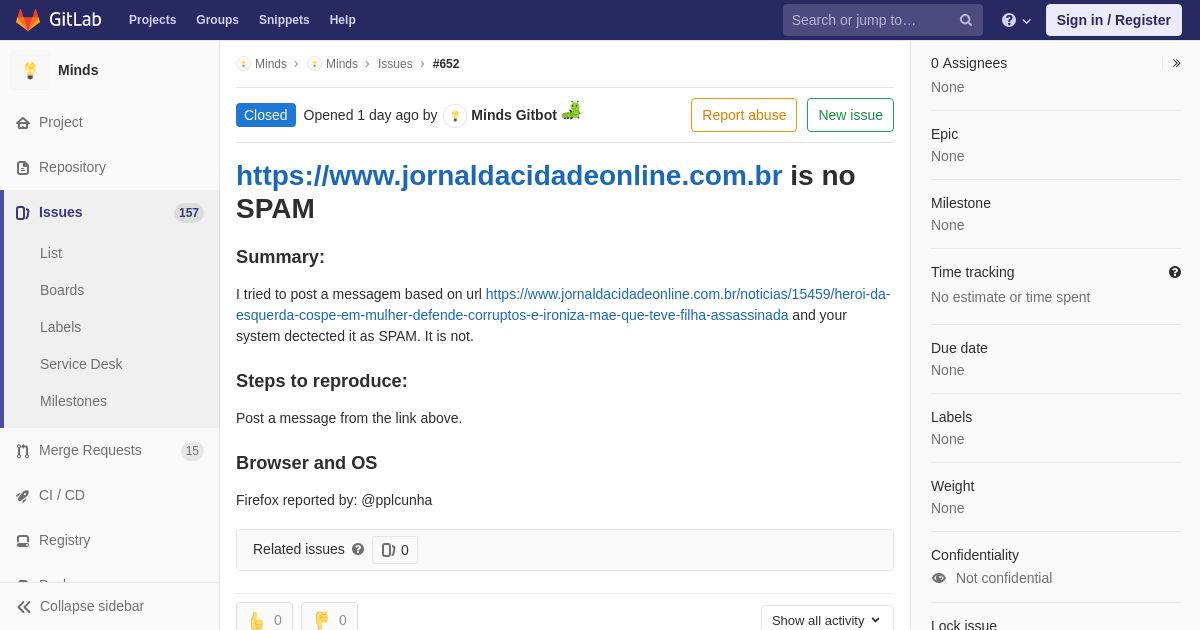Click the Weight heading in sidebar
The image size is (1200, 630).
pyautogui.click(x=952, y=486)
